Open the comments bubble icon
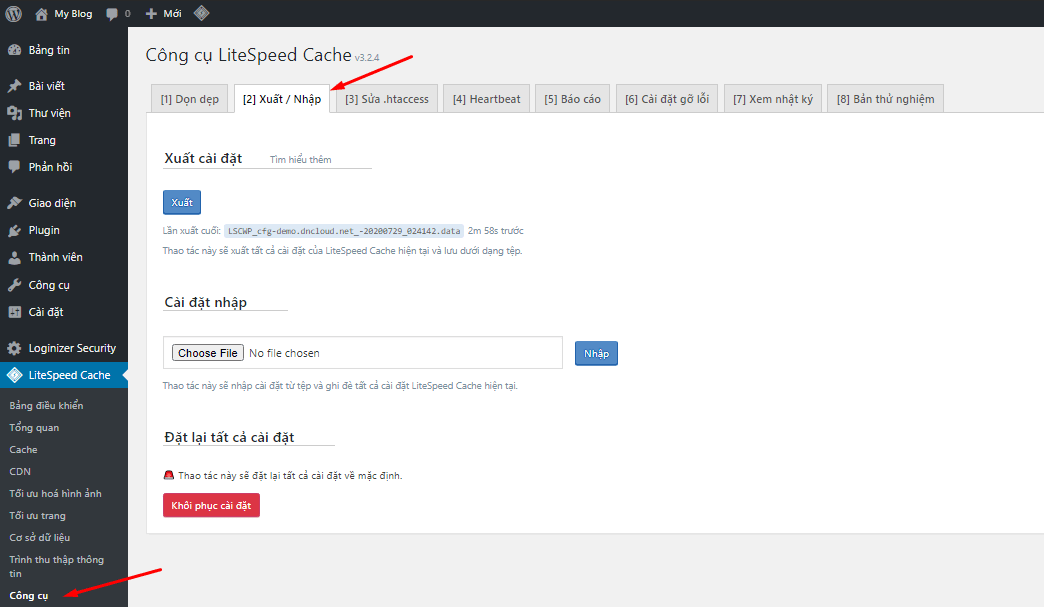 (x=112, y=14)
